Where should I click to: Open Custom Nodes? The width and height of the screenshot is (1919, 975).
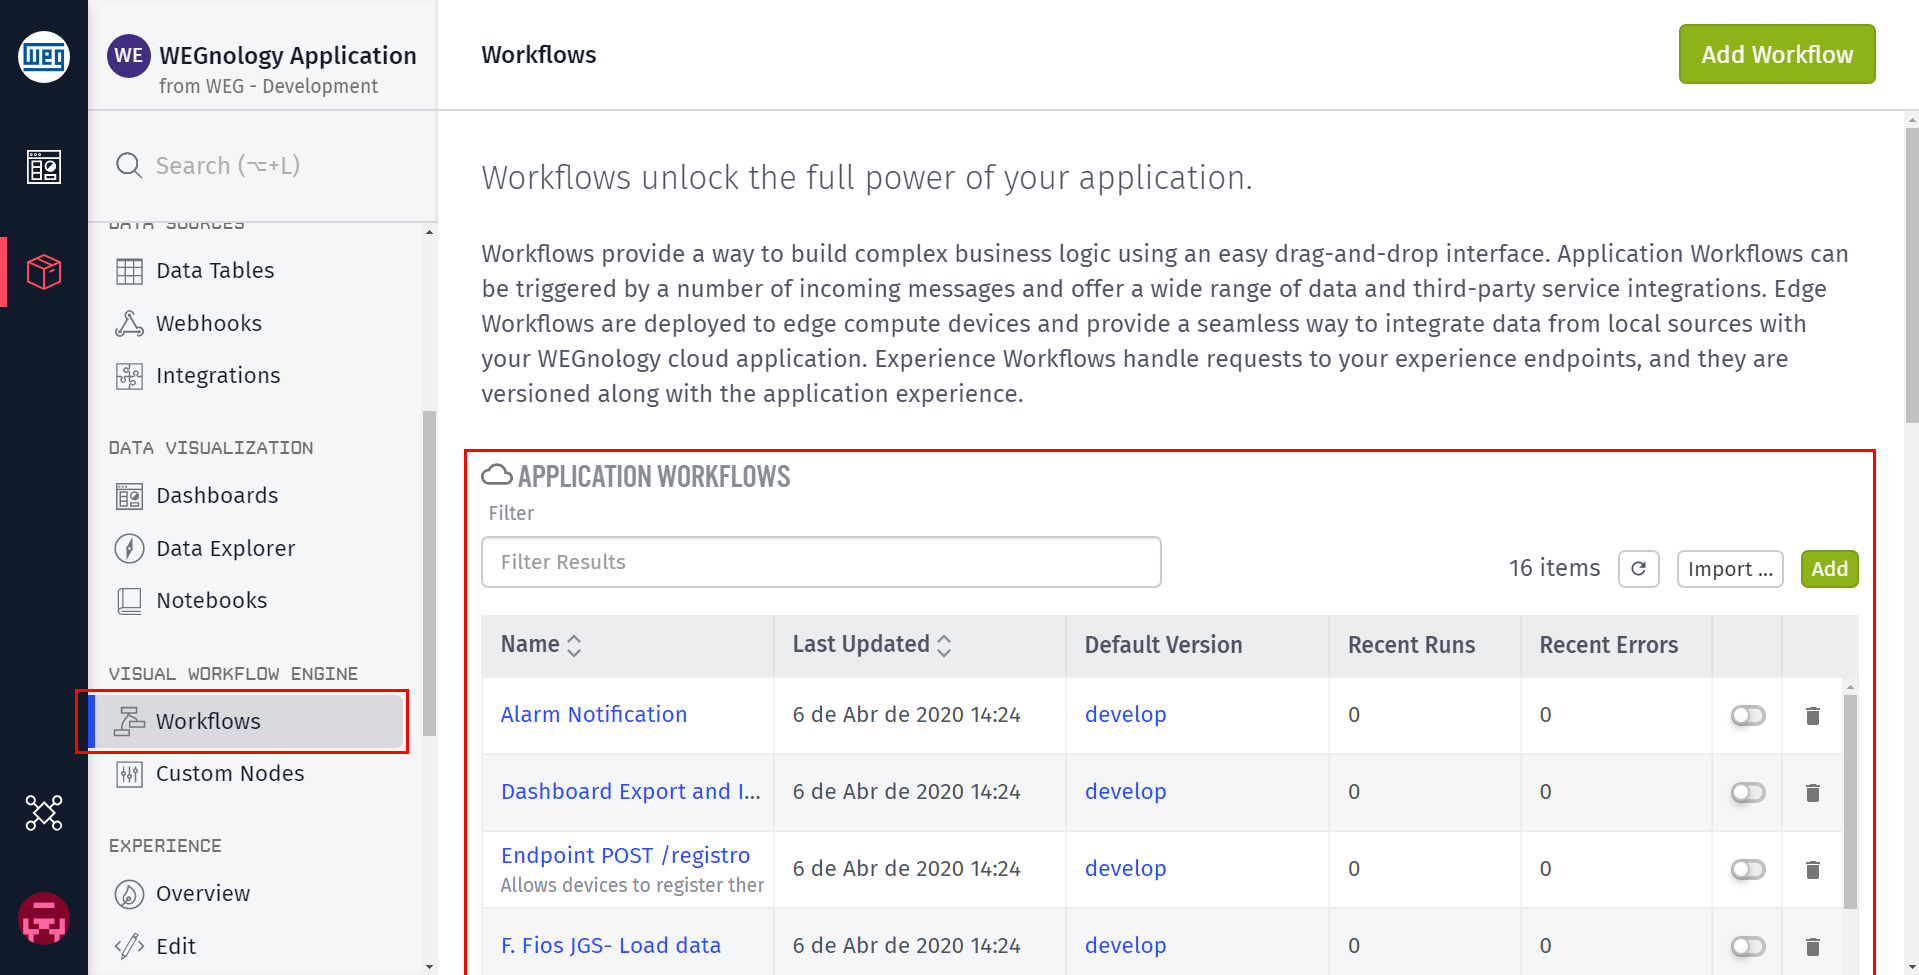[x=230, y=774]
